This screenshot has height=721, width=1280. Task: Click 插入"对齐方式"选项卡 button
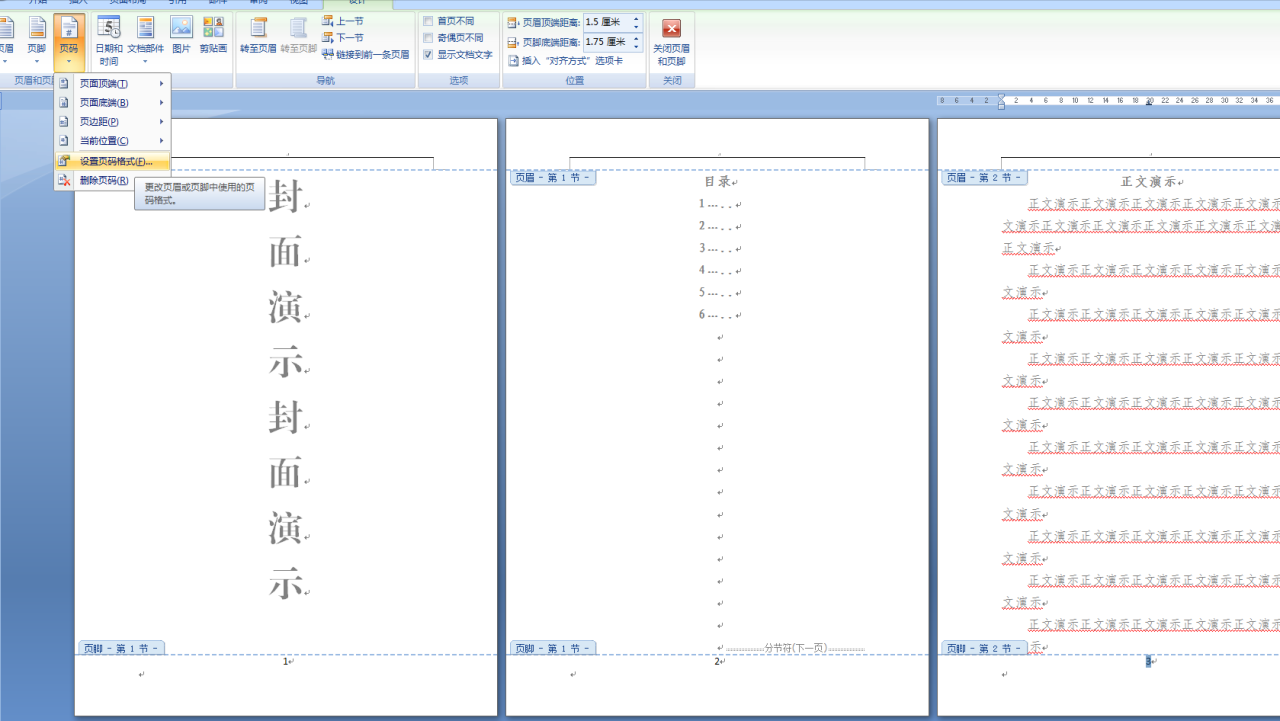(x=565, y=61)
